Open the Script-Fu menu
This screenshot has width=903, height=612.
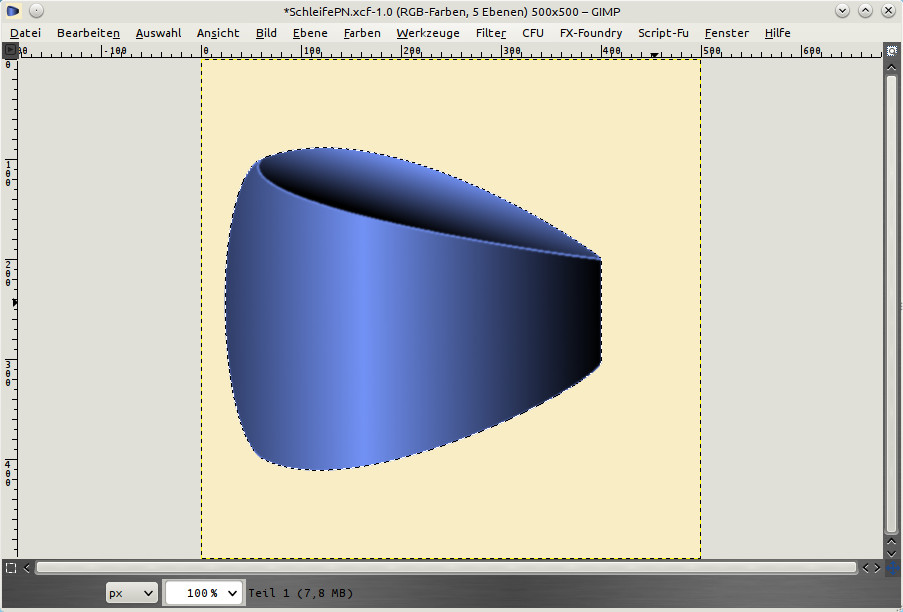pos(663,33)
